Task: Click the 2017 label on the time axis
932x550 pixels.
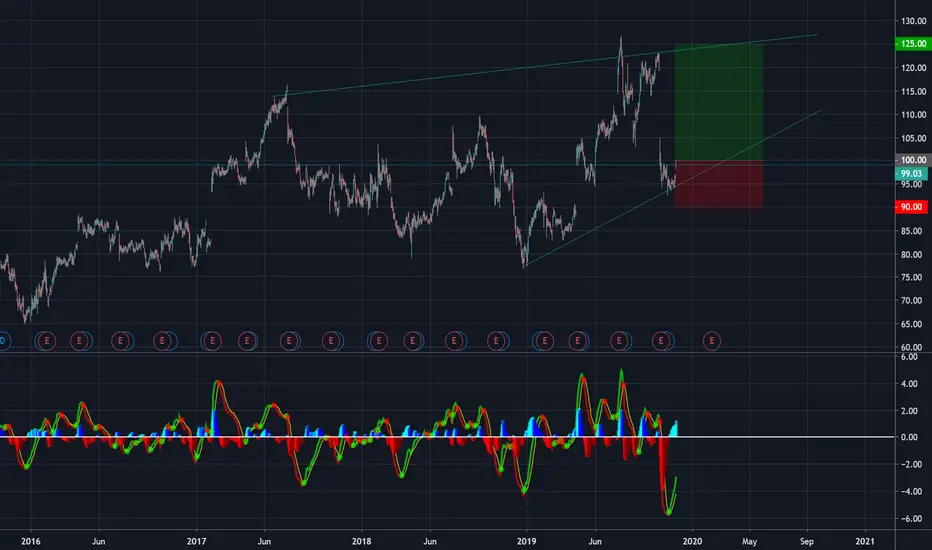Action: click(196, 541)
